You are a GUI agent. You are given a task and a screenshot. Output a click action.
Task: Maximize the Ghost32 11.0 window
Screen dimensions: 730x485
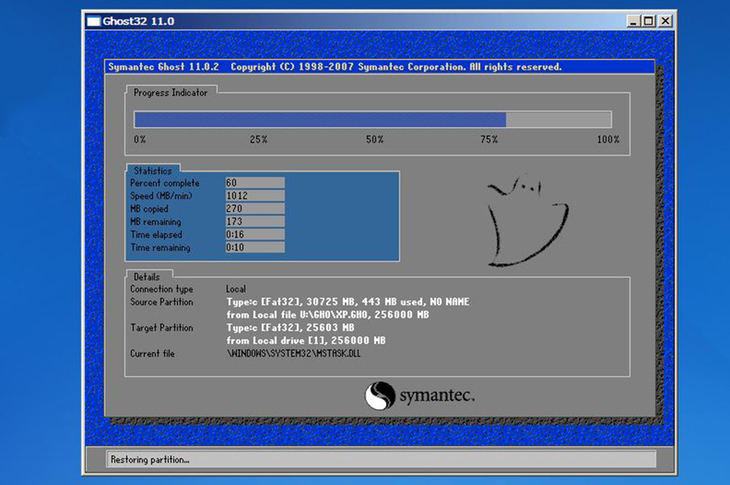pyautogui.click(x=649, y=21)
